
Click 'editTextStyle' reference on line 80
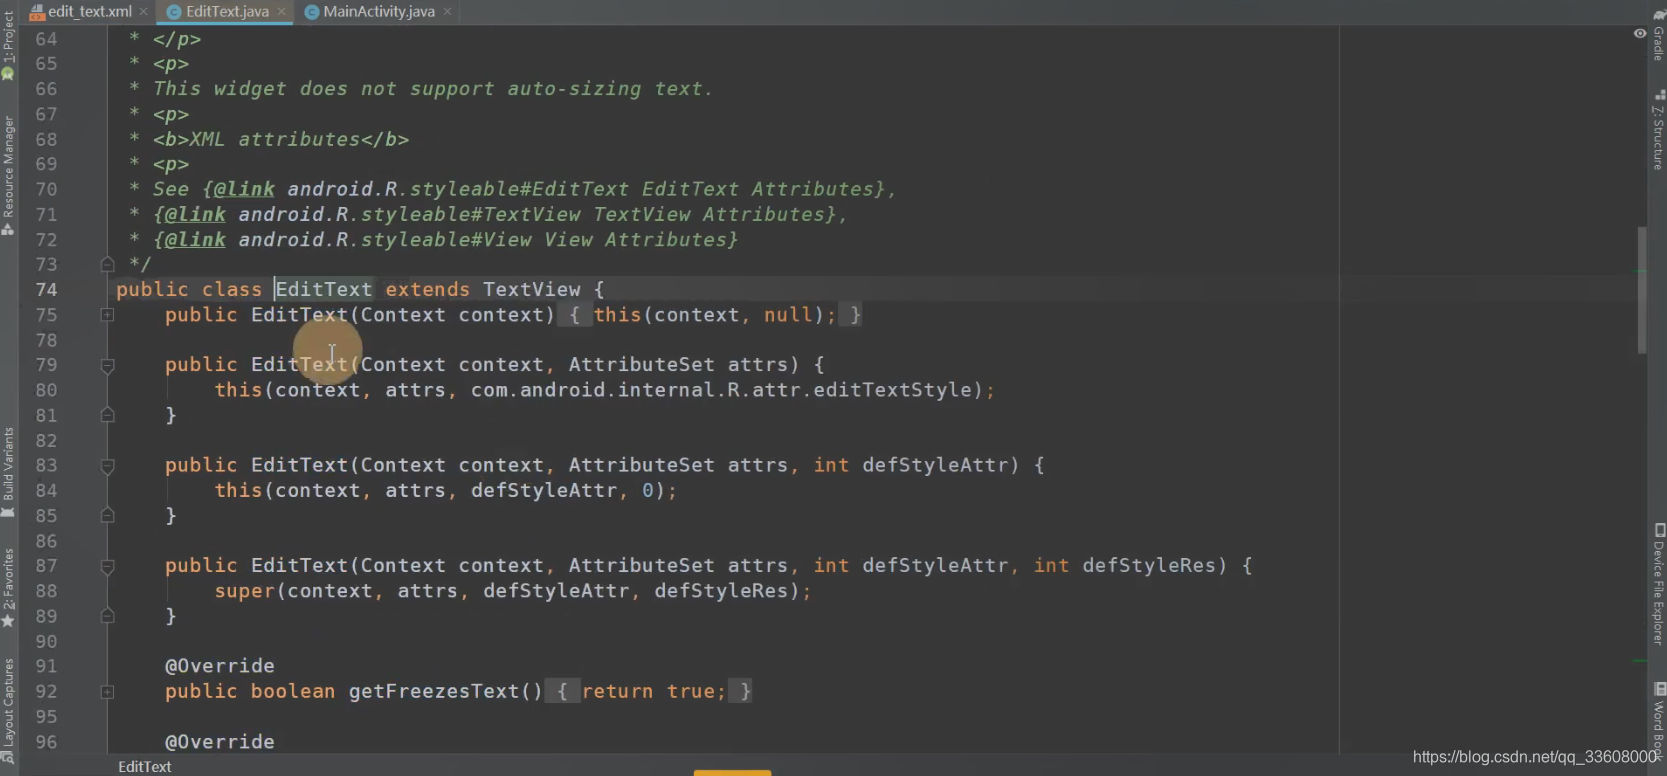point(892,390)
